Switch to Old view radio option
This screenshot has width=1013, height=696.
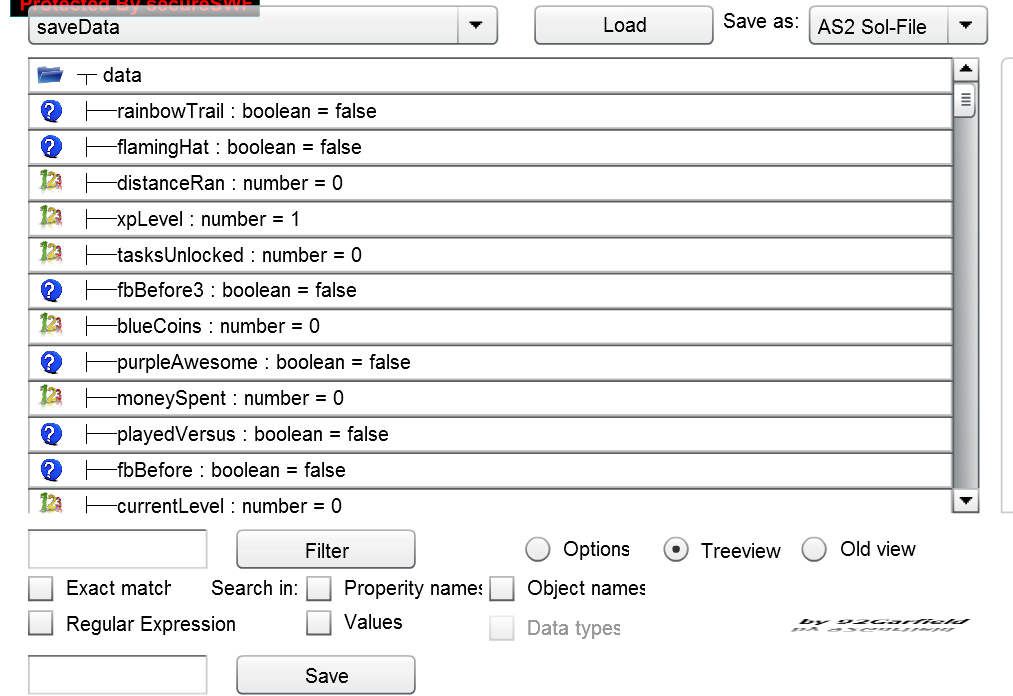click(814, 550)
